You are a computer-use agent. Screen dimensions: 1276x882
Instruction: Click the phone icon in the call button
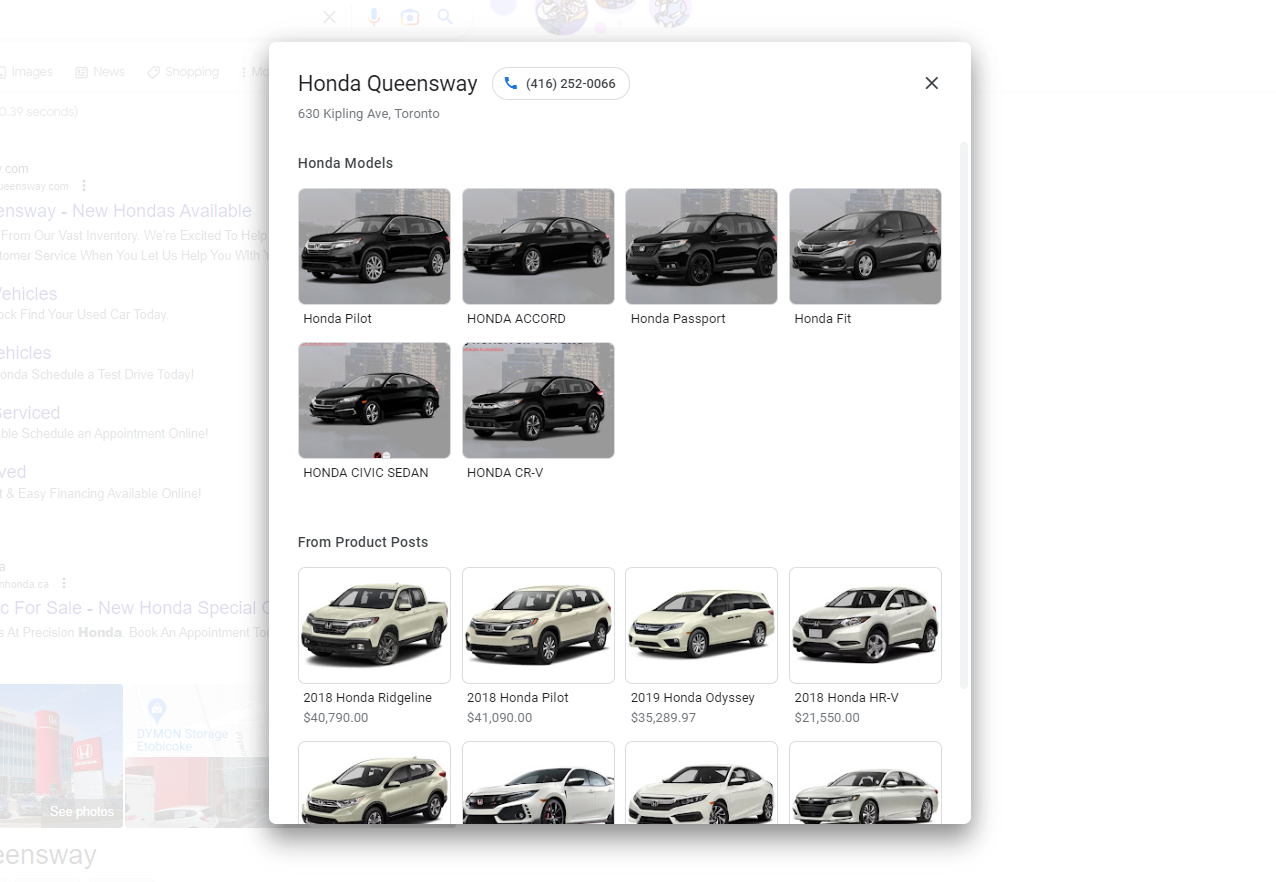pyautogui.click(x=511, y=84)
